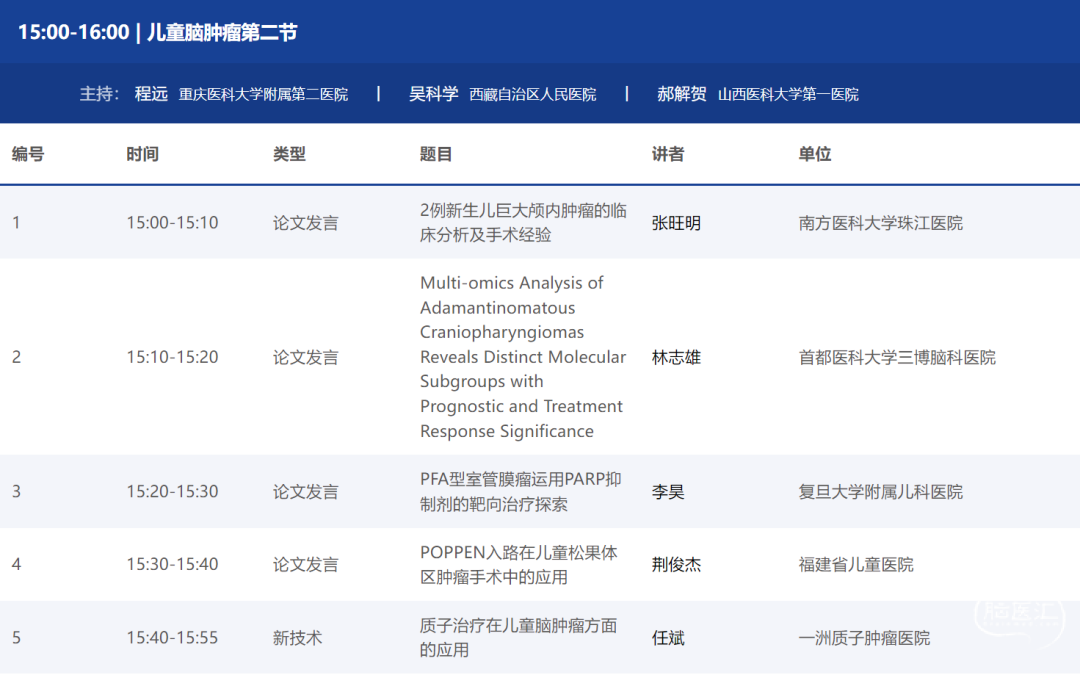The height and width of the screenshot is (675, 1080).
Task: Click the 编号 column header
Action: click(x=28, y=154)
